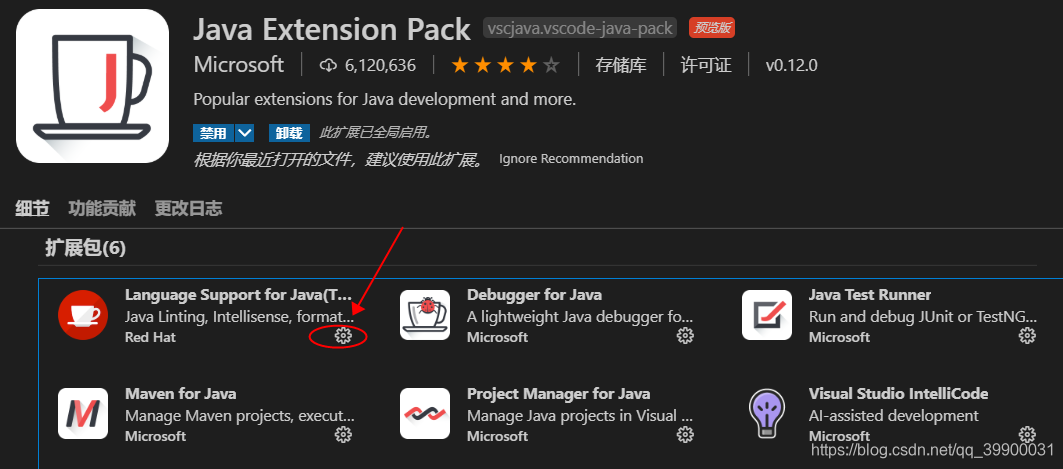The height and width of the screenshot is (469, 1063).
Task: Open the 许可证 license link
Action: (x=706, y=65)
